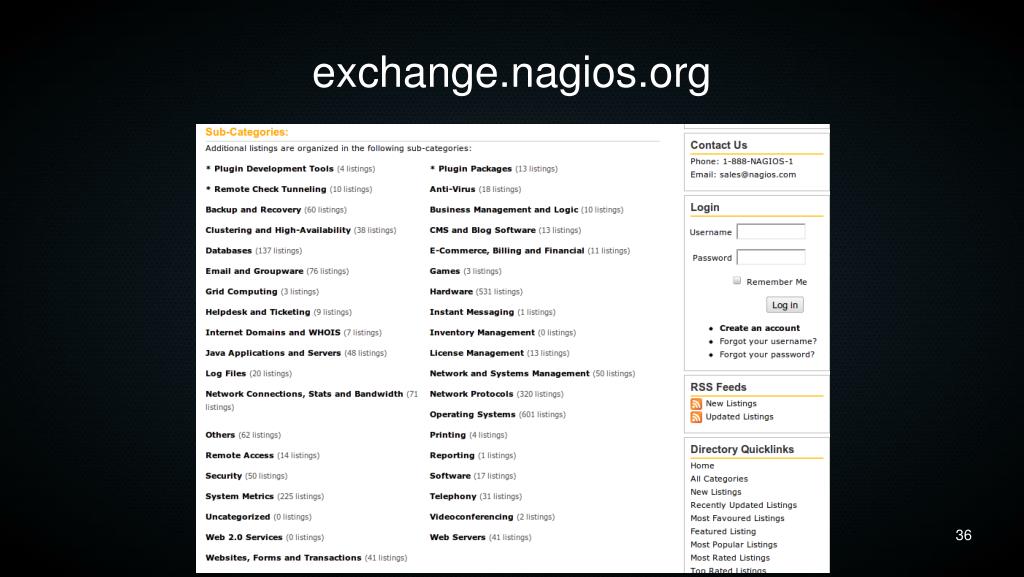This screenshot has height=577, width=1024.
Task: Open the Others category
Action: (x=220, y=435)
